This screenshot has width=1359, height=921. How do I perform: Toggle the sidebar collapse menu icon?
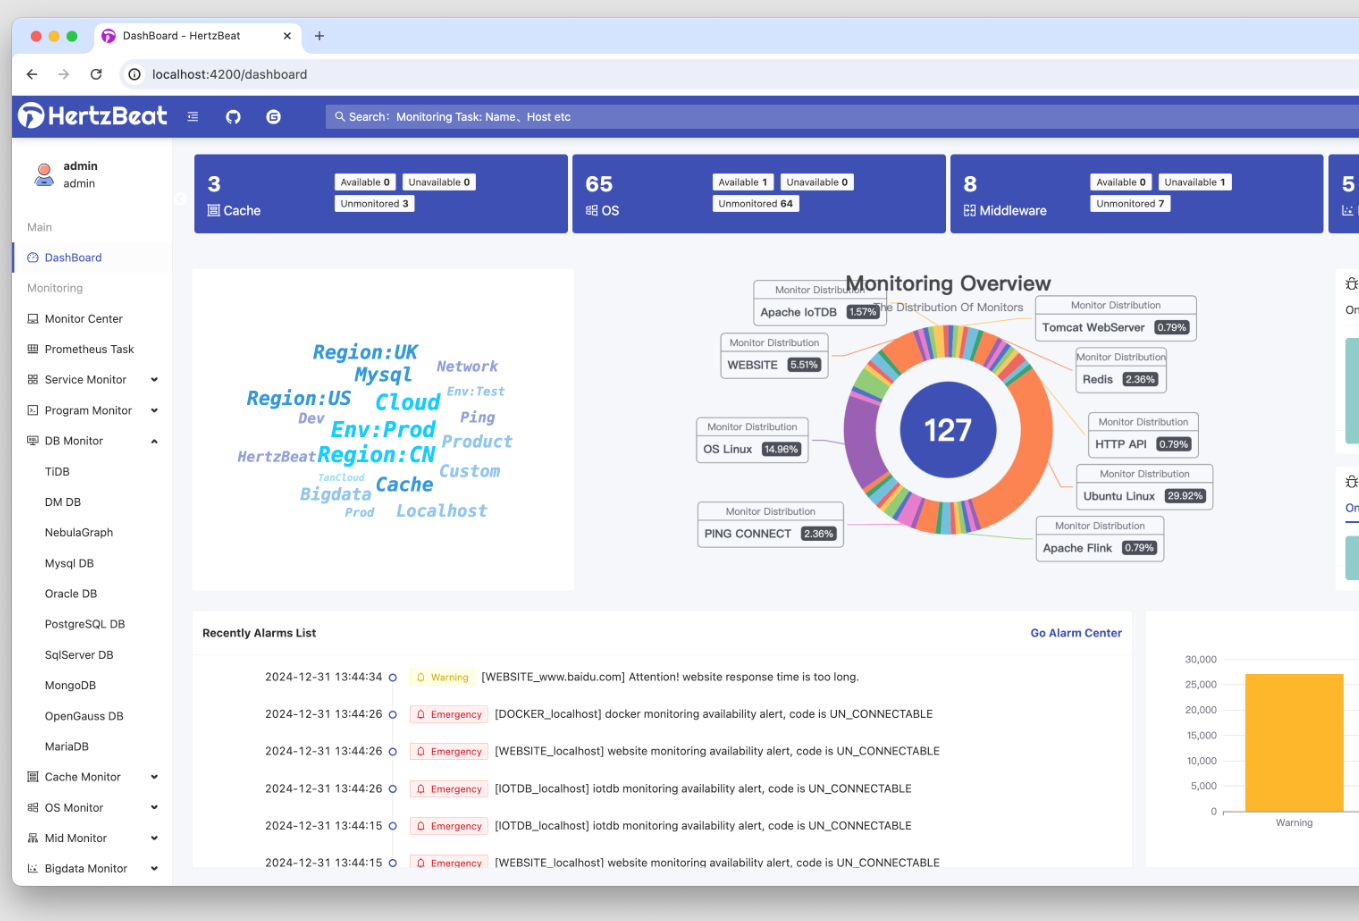[193, 117]
